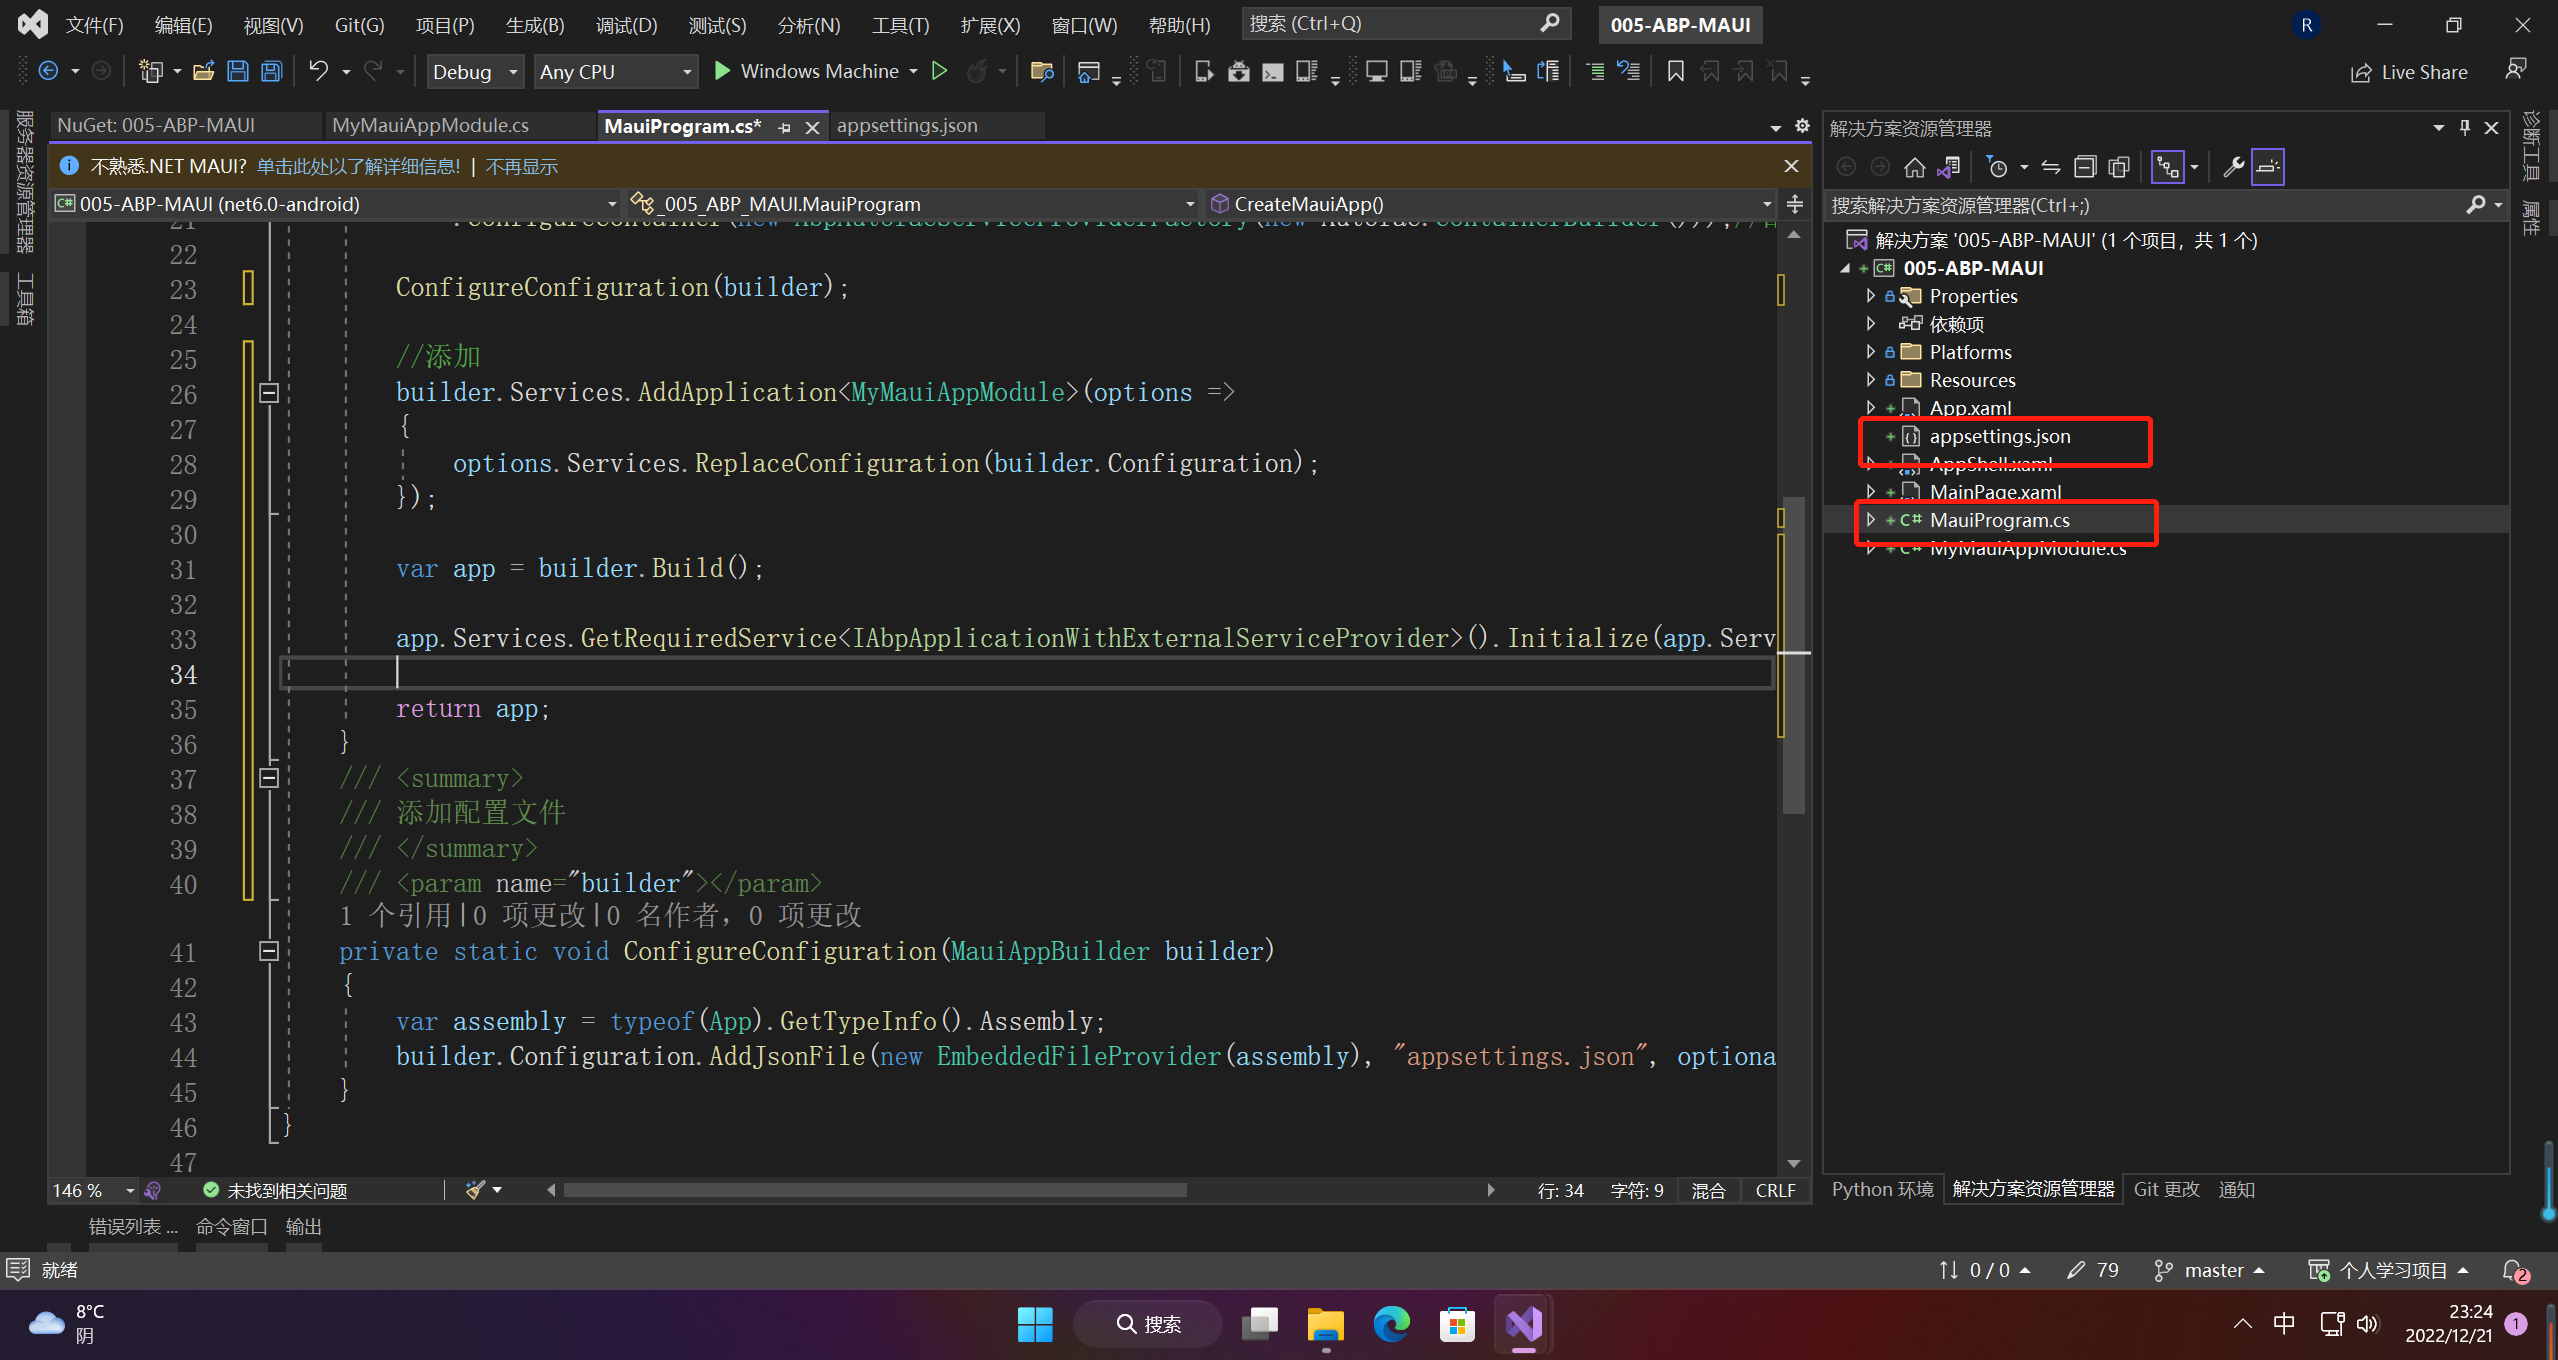Screen dimensions: 2558x1360
Task: Open the Any CPU platform dropdown
Action: pyautogui.click(x=615, y=71)
